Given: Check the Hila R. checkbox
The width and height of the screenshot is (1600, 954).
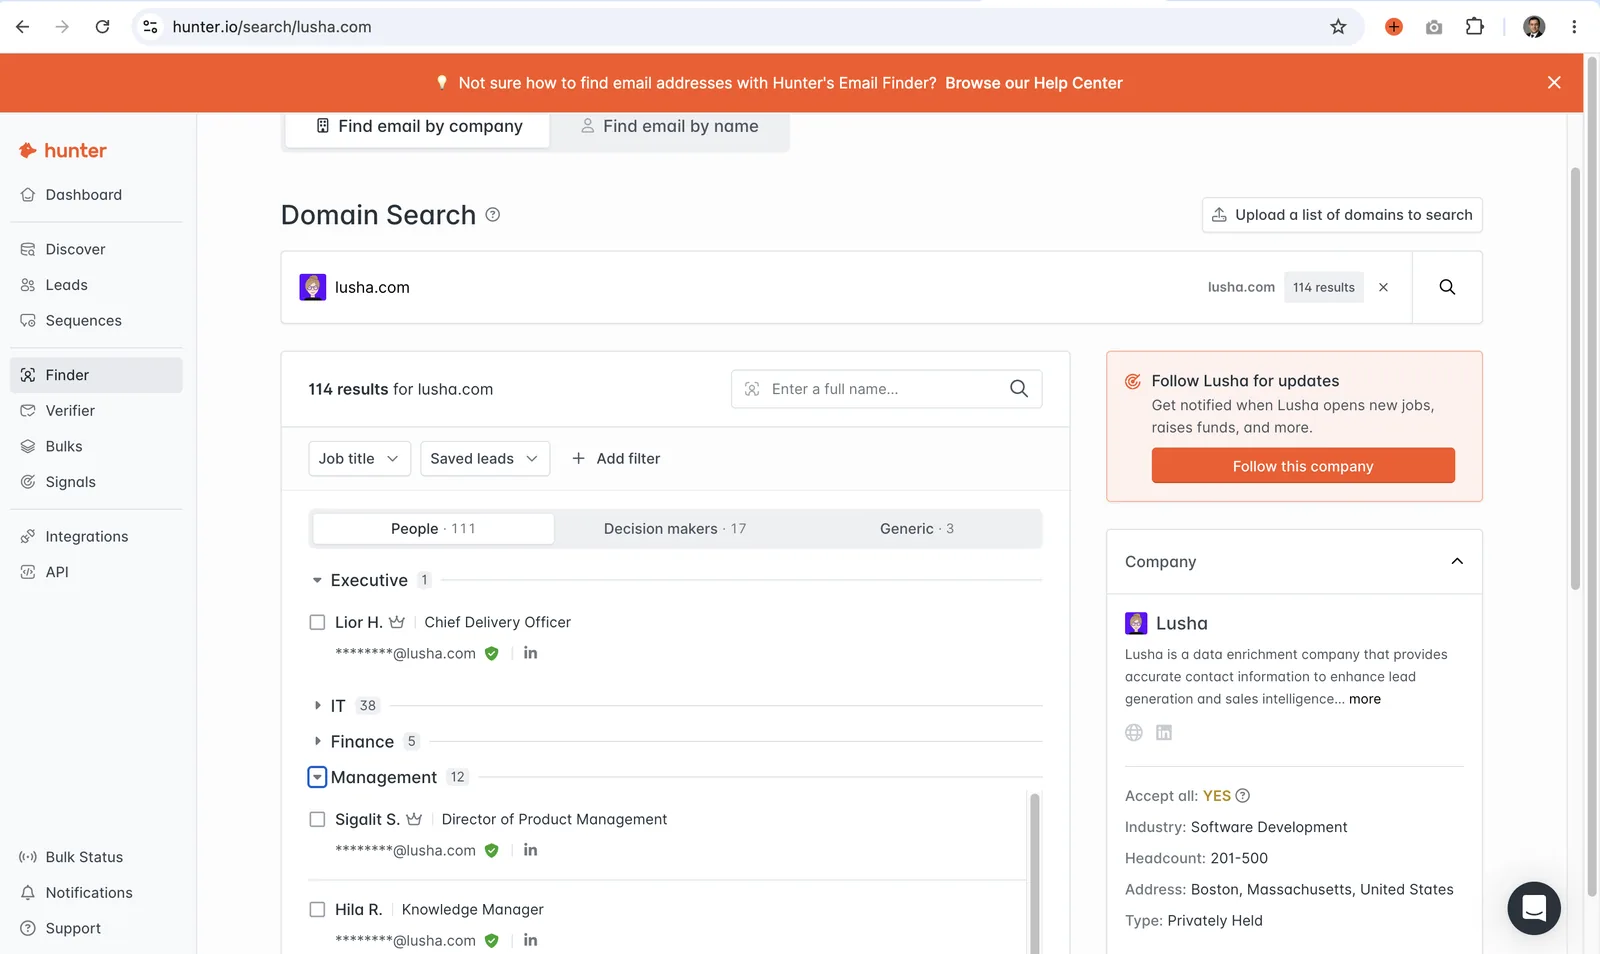Looking at the screenshot, I should click(x=317, y=910).
